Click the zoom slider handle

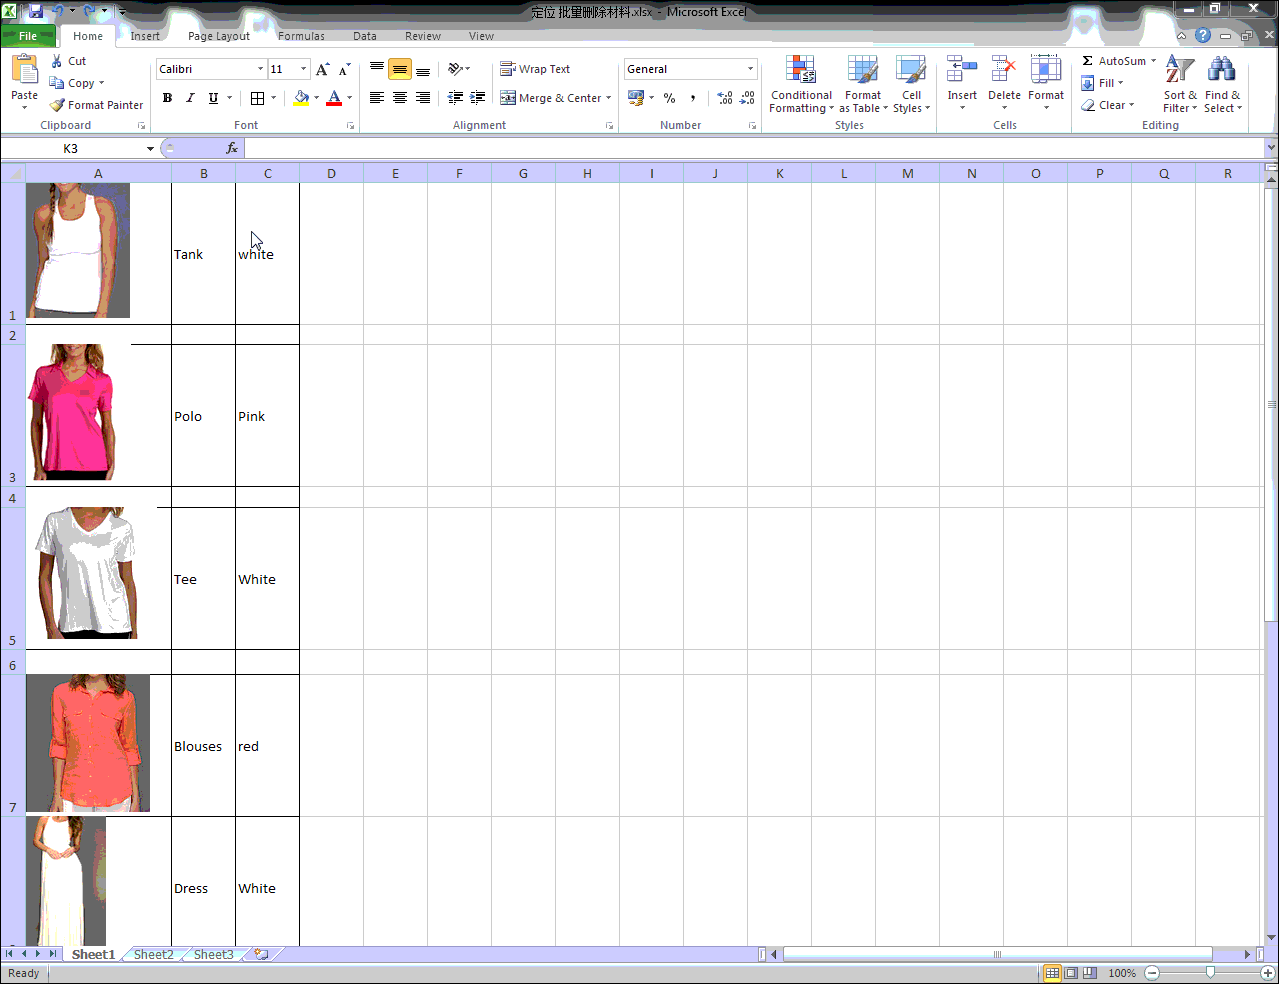[1210, 972]
